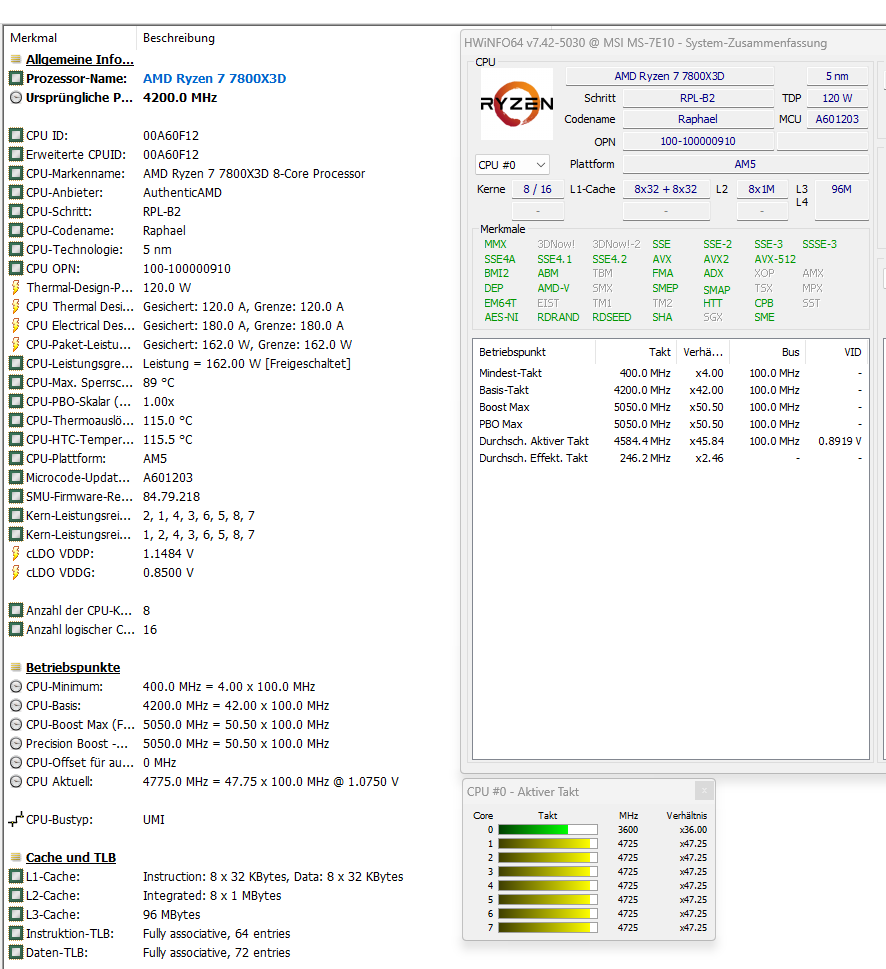Click the clock icon beside CPU Aktuell
This screenshot has width=886, height=969.
[x=16, y=782]
